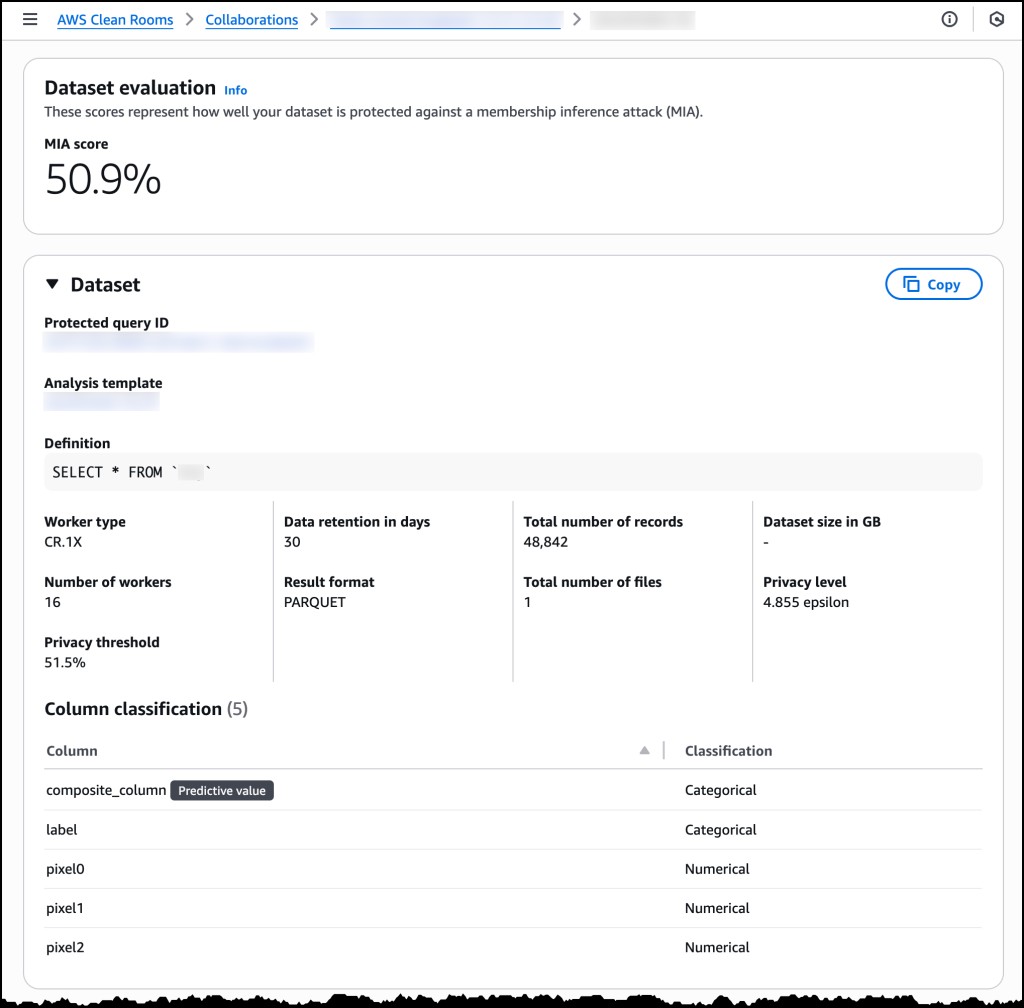Image resolution: width=1024 pixels, height=1008 pixels.
Task: Click the blurred breadcrumb item after Collaborations
Action: [x=445, y=19]
